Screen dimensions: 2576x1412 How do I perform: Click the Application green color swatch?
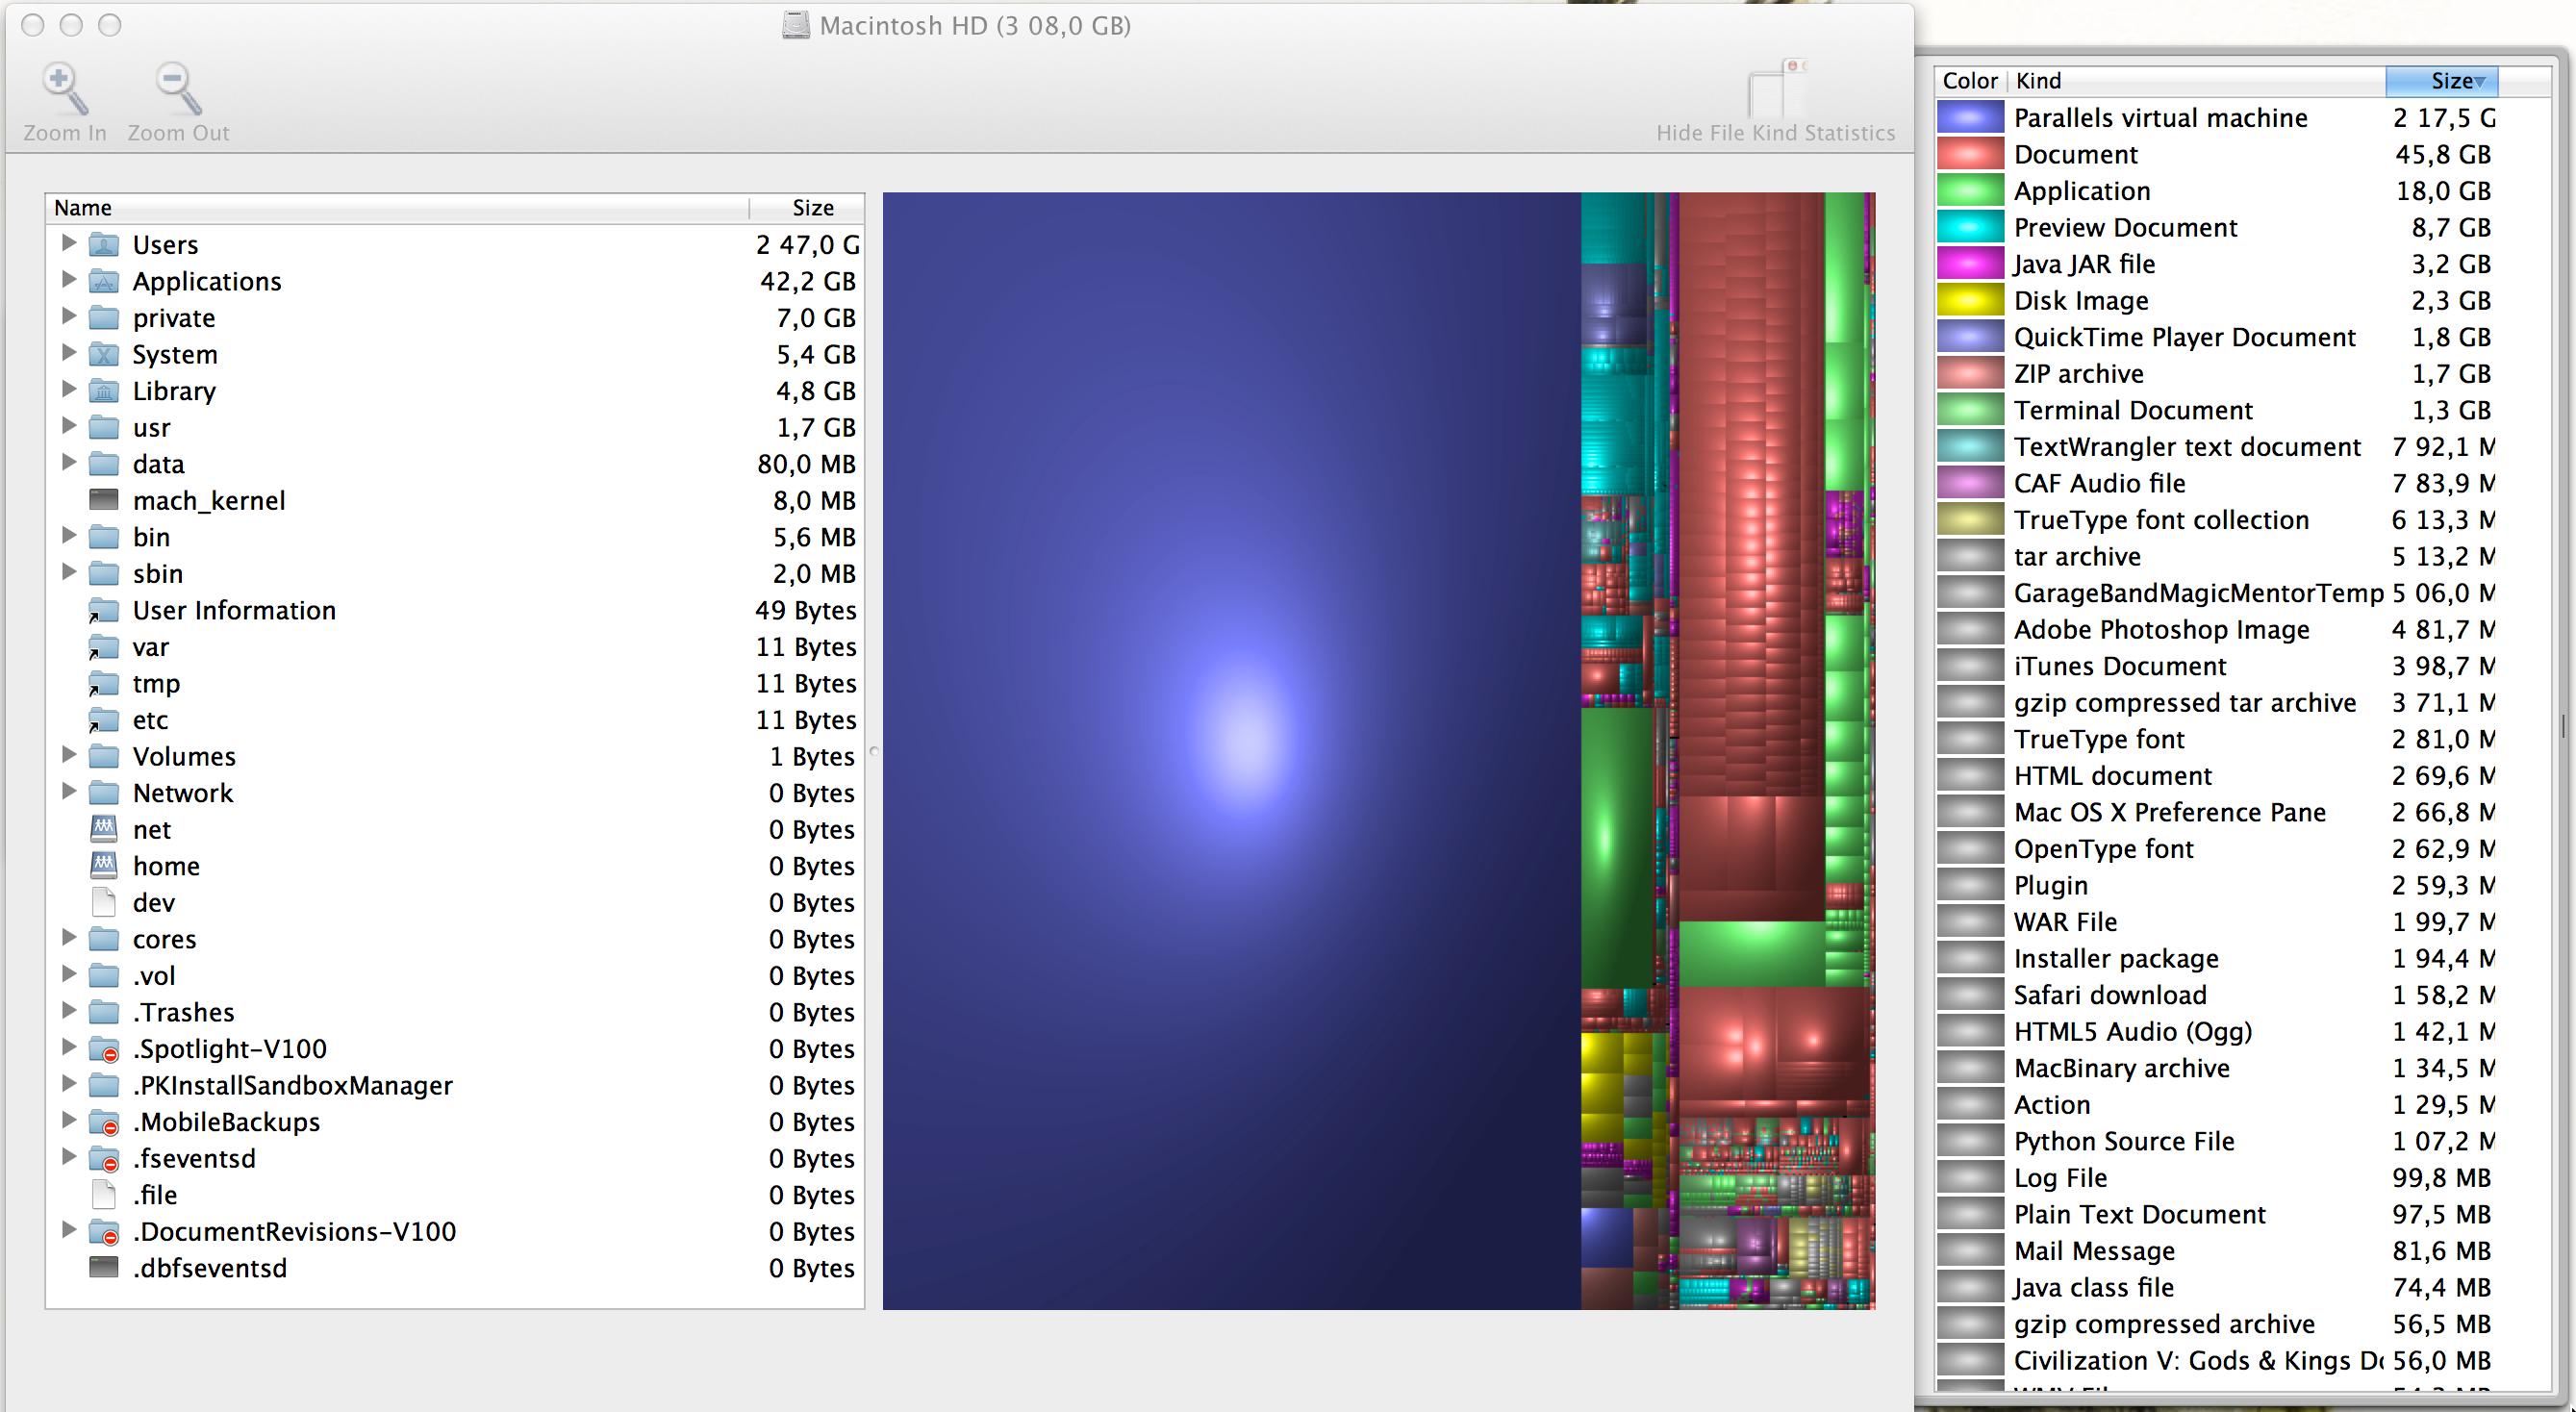tap(1970, 191)
